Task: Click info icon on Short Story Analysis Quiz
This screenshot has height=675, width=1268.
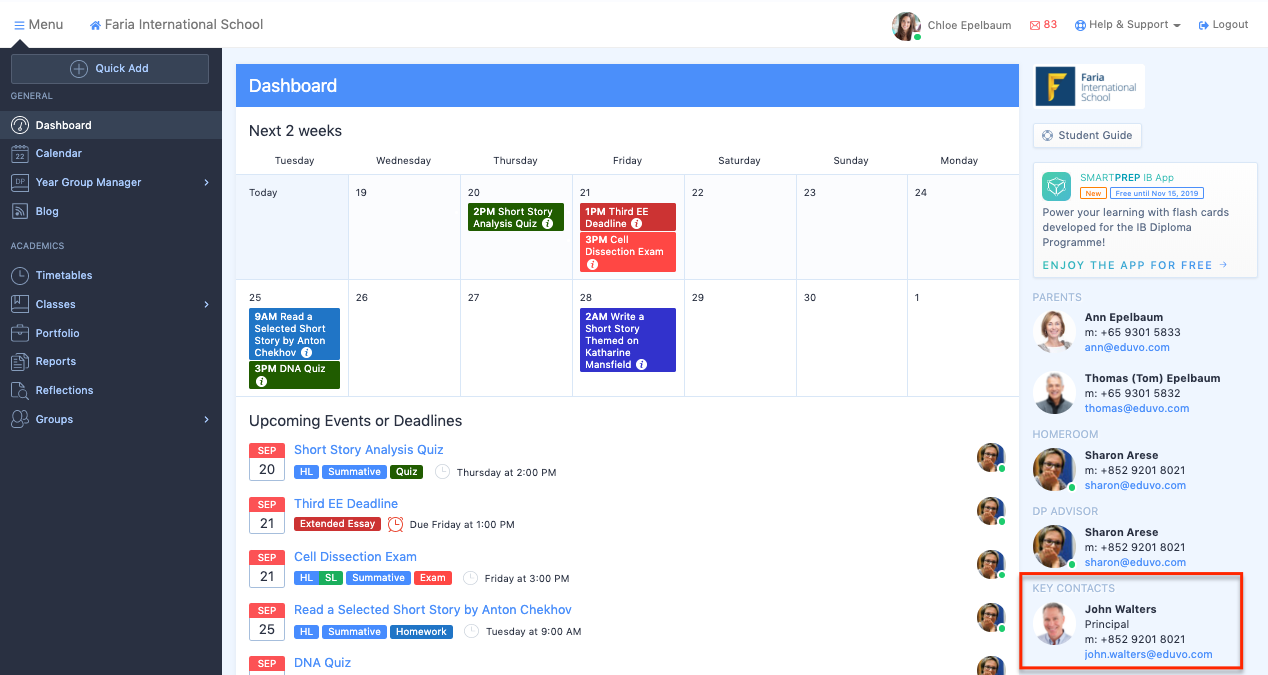Action: 548,224
